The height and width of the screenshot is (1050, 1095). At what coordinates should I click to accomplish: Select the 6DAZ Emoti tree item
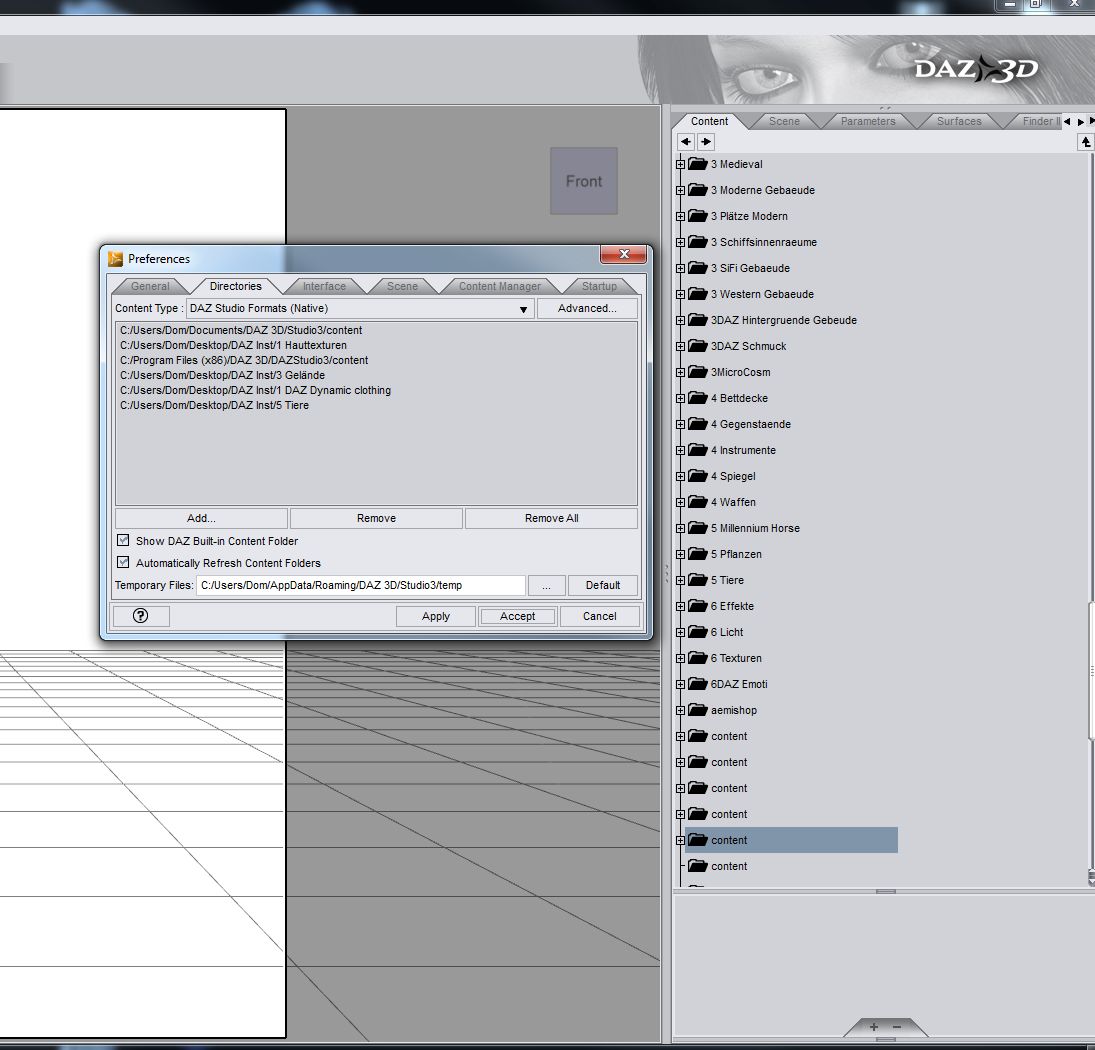click(739, 684)
